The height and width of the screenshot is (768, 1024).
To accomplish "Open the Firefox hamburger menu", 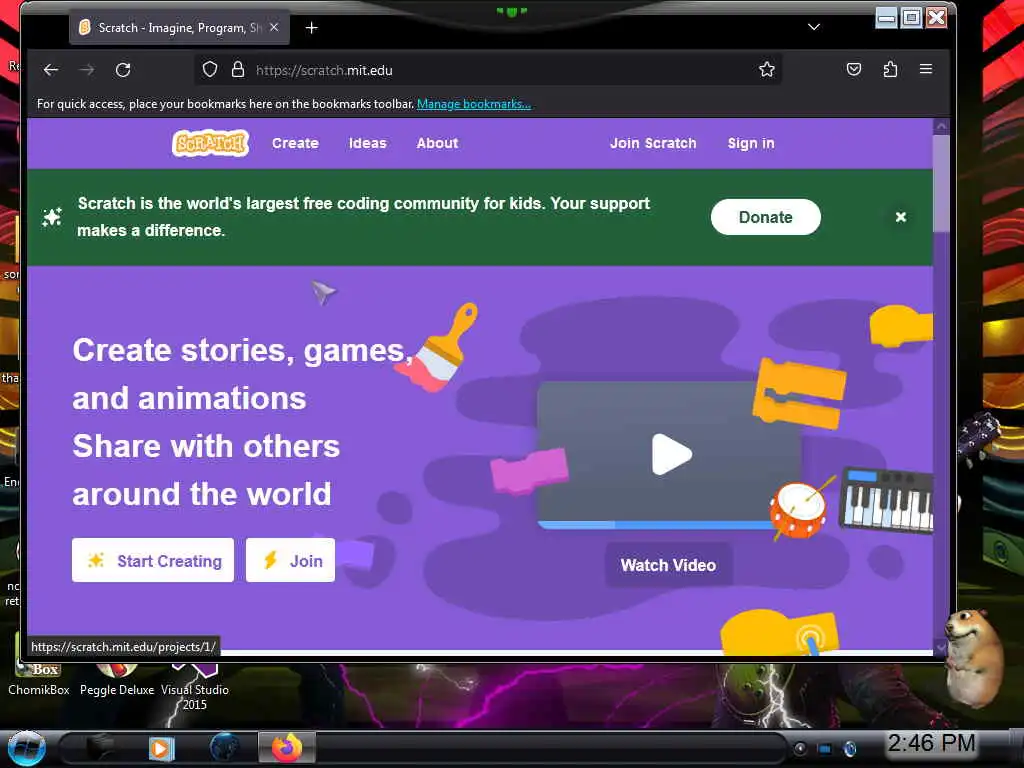I will pos(925,69).
